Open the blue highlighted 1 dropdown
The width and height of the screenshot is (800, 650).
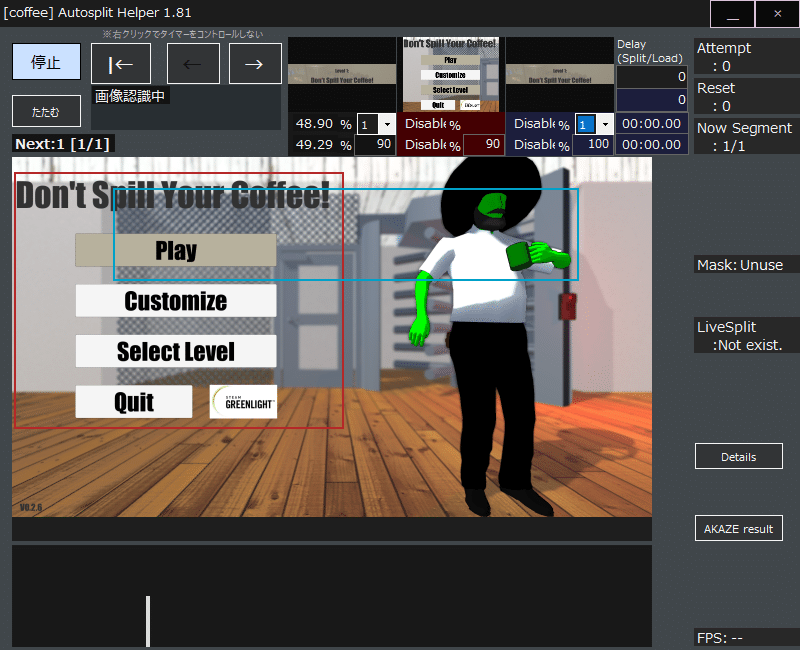point(605,124)
